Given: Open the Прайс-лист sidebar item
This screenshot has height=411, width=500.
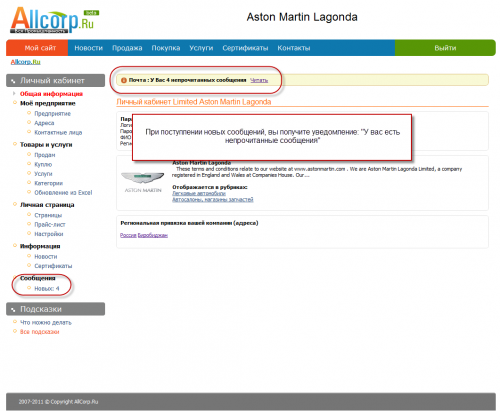Looking at the screenshot, I should [50, 224].
